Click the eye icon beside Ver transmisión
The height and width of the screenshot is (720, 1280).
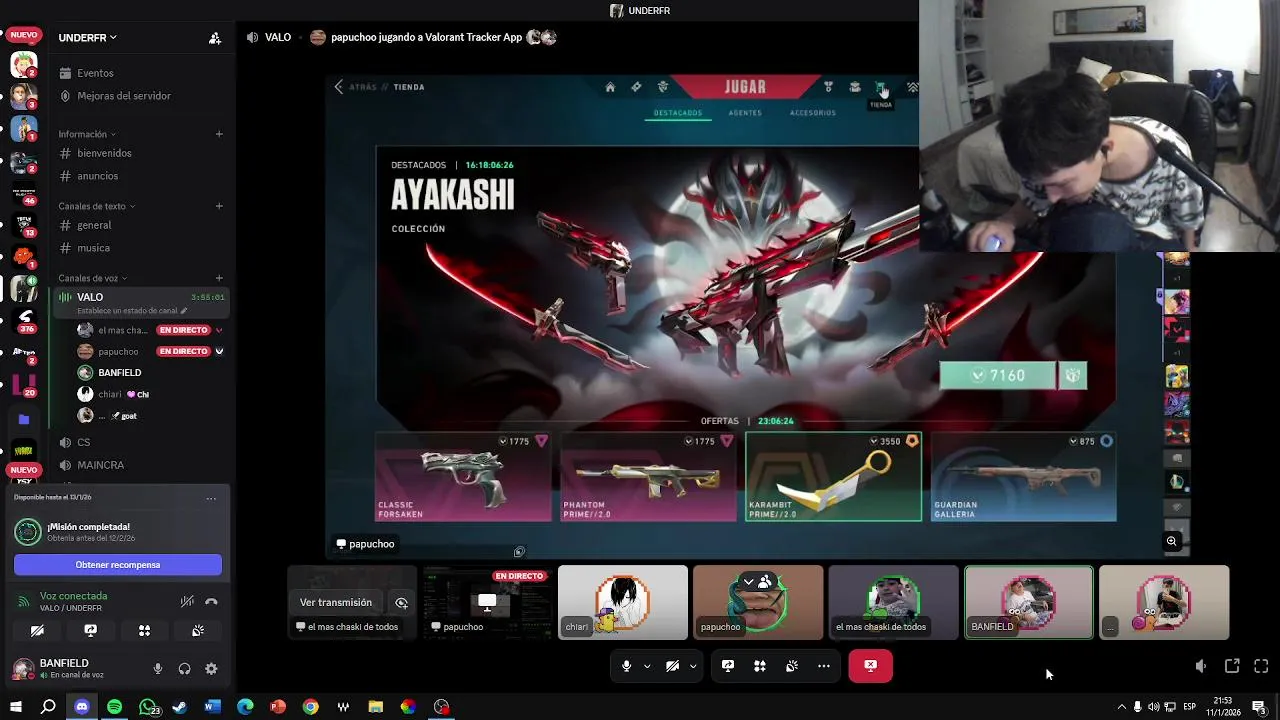click(x=401, y=603)
